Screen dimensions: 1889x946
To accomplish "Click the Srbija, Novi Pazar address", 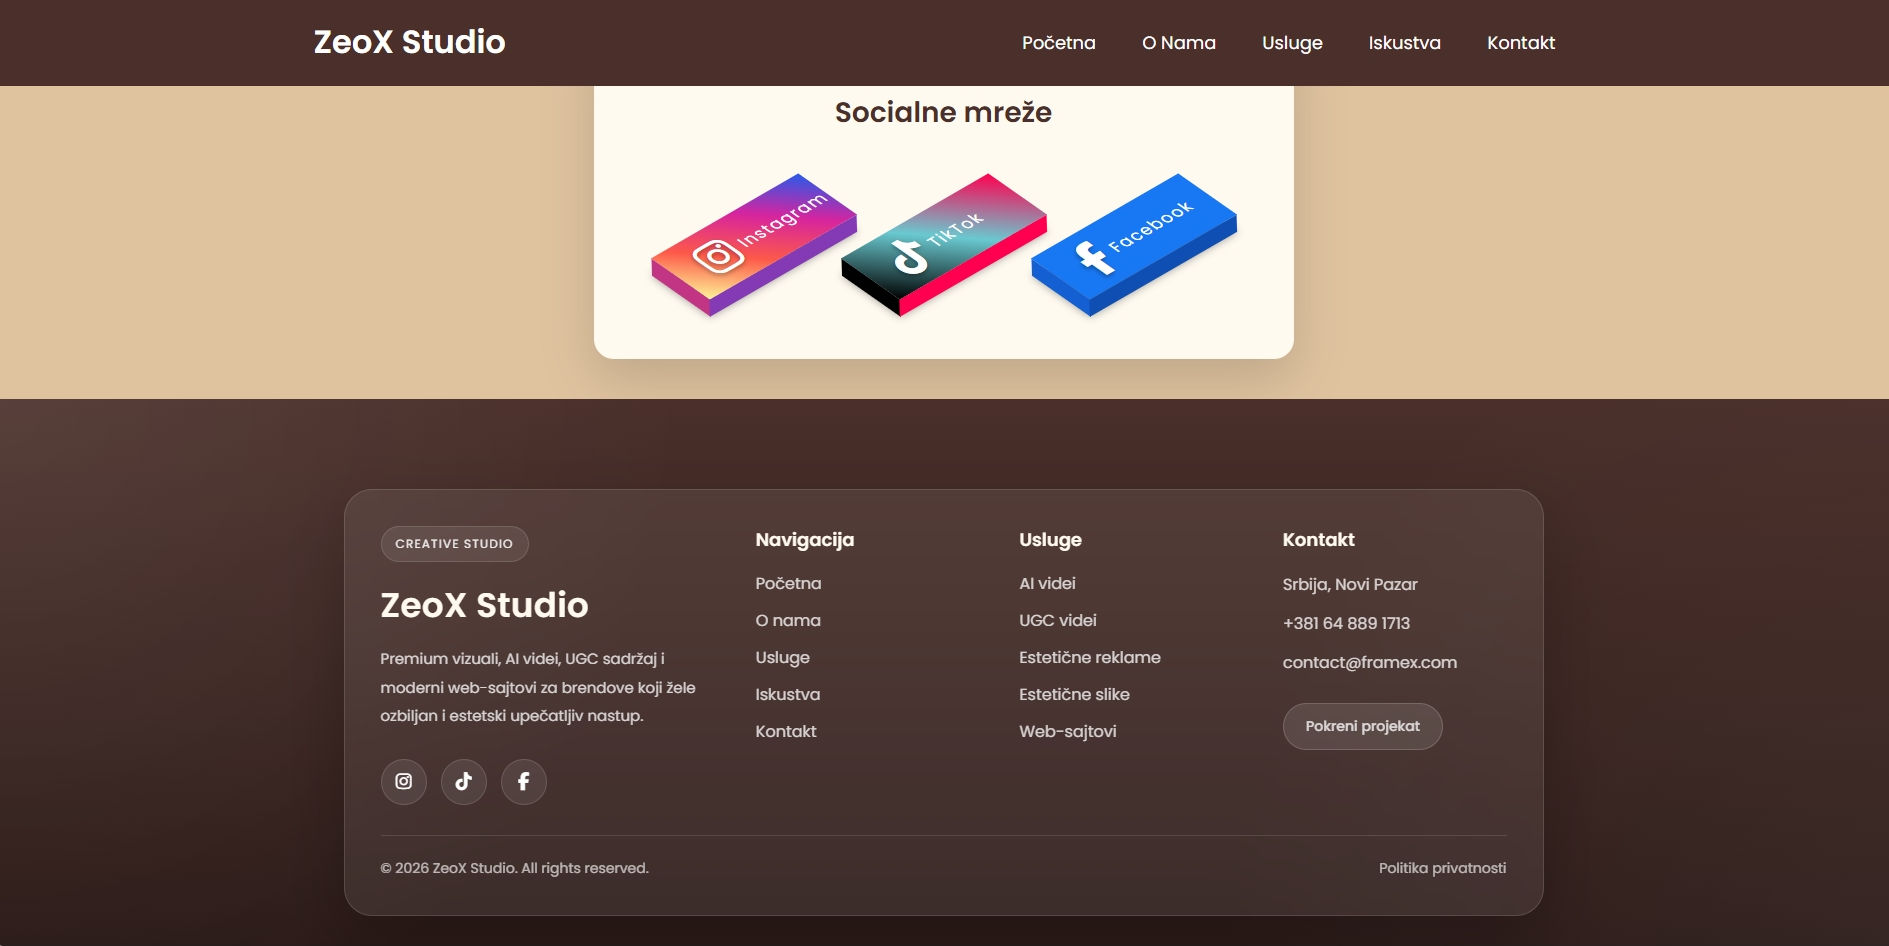I will [1350, 584].
